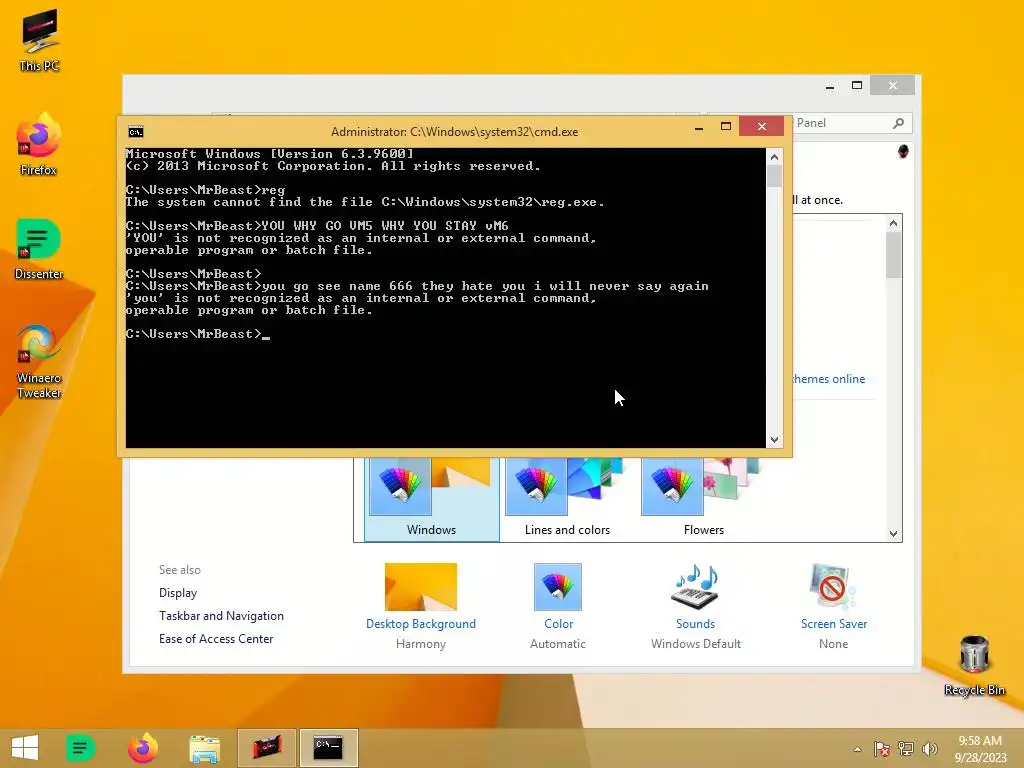
Task: Open This PC desktop icon
Action: (39, 40)
